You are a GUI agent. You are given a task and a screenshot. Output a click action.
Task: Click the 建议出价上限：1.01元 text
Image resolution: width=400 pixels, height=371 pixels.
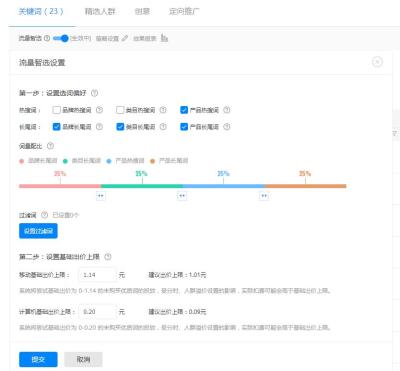click(x=177, y=275)
